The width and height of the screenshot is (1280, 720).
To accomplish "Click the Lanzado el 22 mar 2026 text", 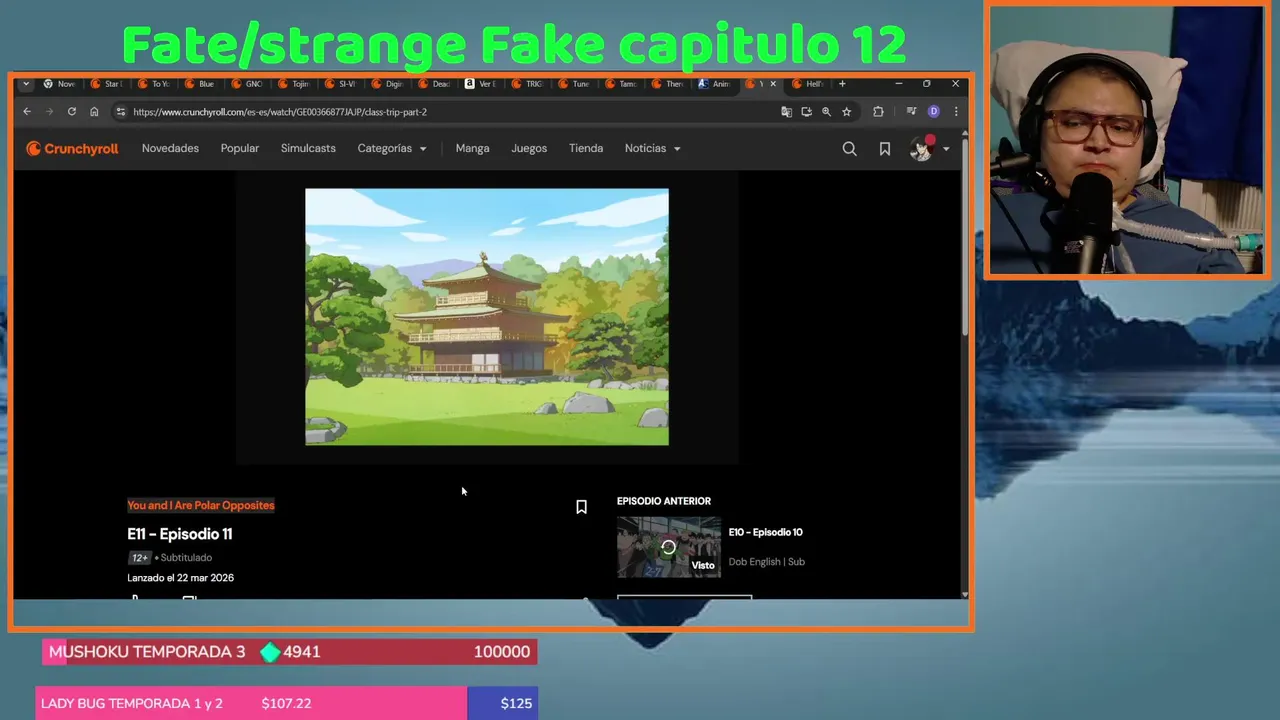I will 181,578.
